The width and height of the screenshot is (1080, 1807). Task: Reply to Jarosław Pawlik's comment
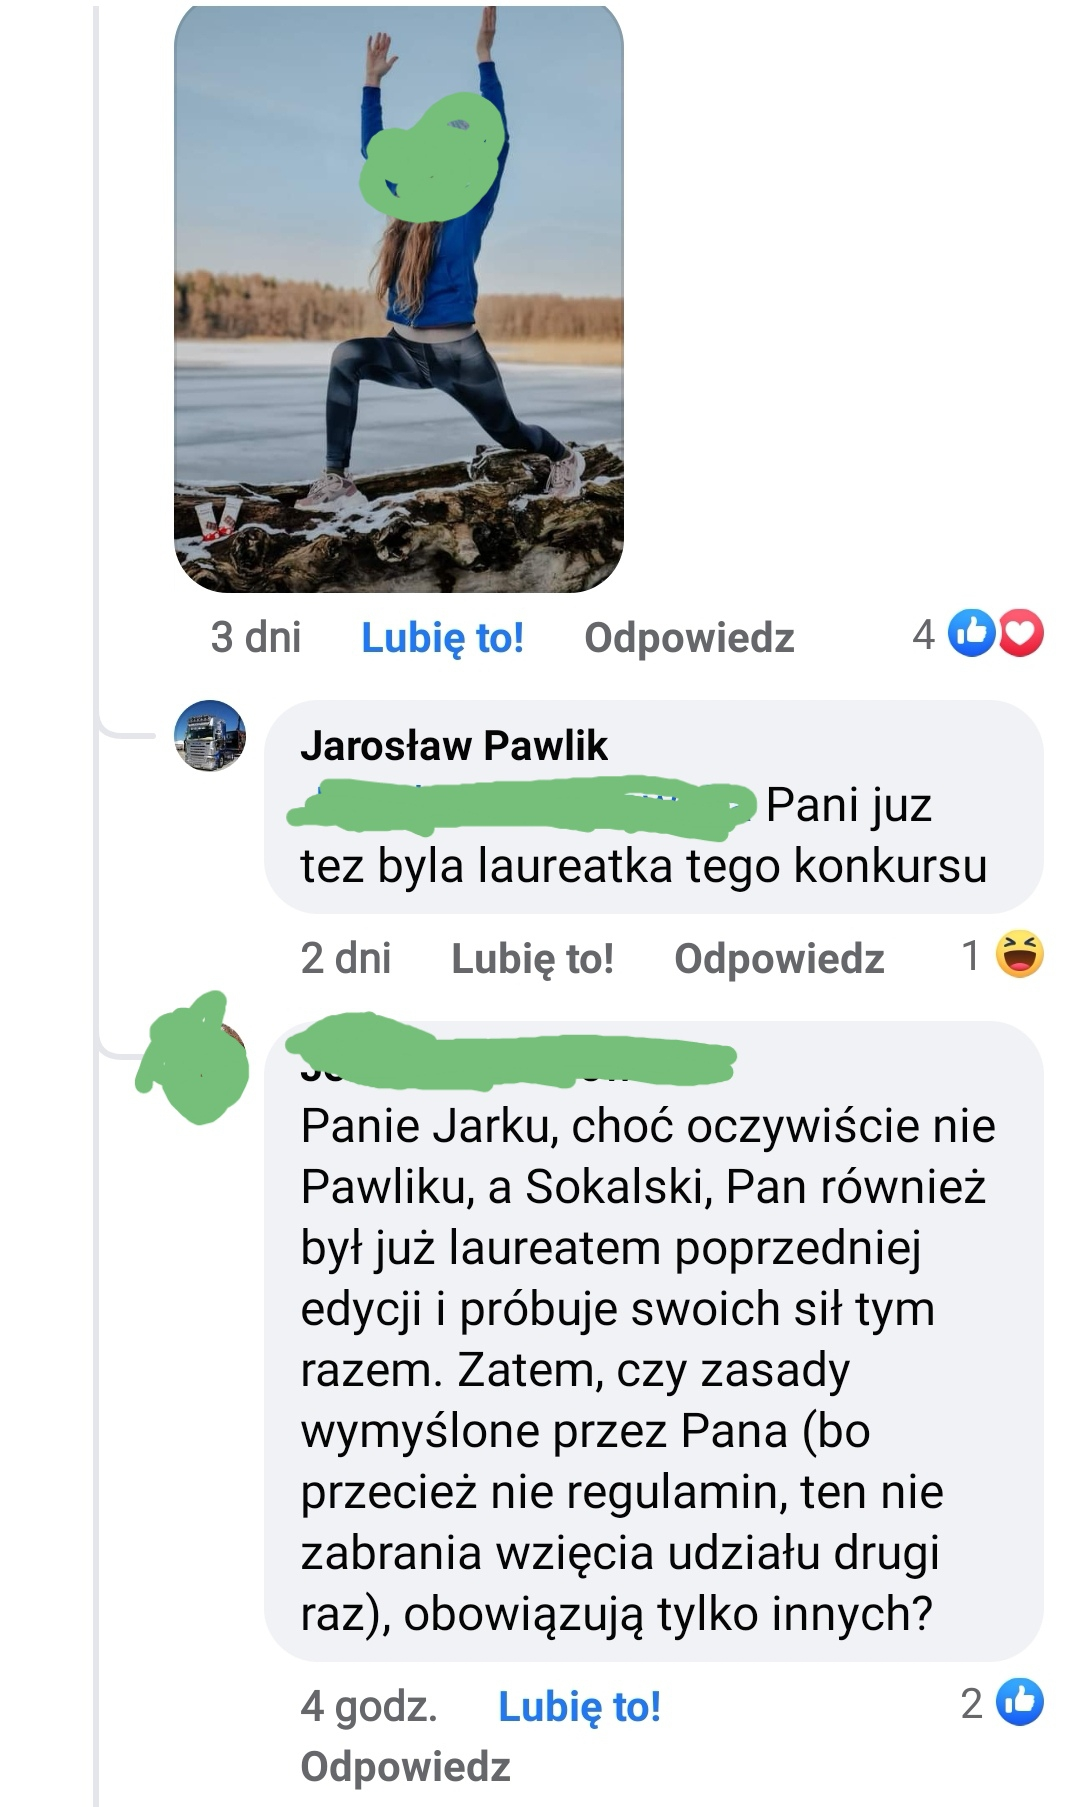click(779, 958)
